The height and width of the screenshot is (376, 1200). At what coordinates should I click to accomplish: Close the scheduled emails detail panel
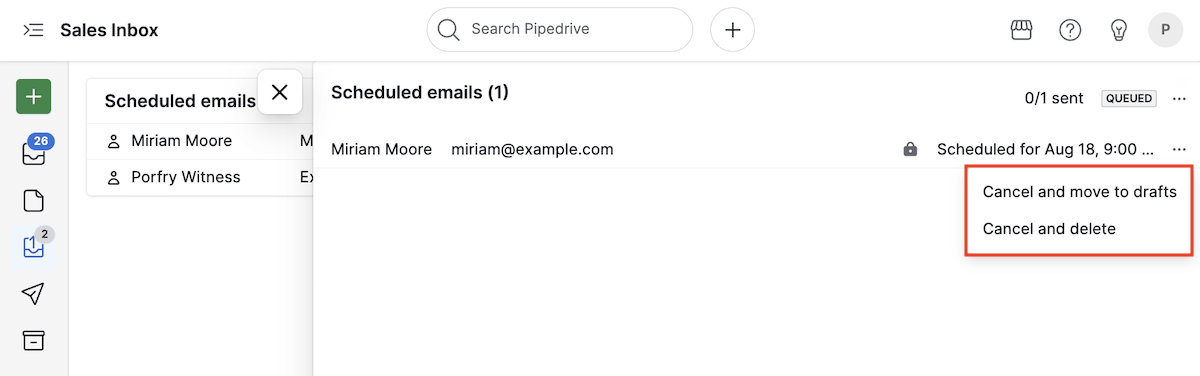[280, 92]
